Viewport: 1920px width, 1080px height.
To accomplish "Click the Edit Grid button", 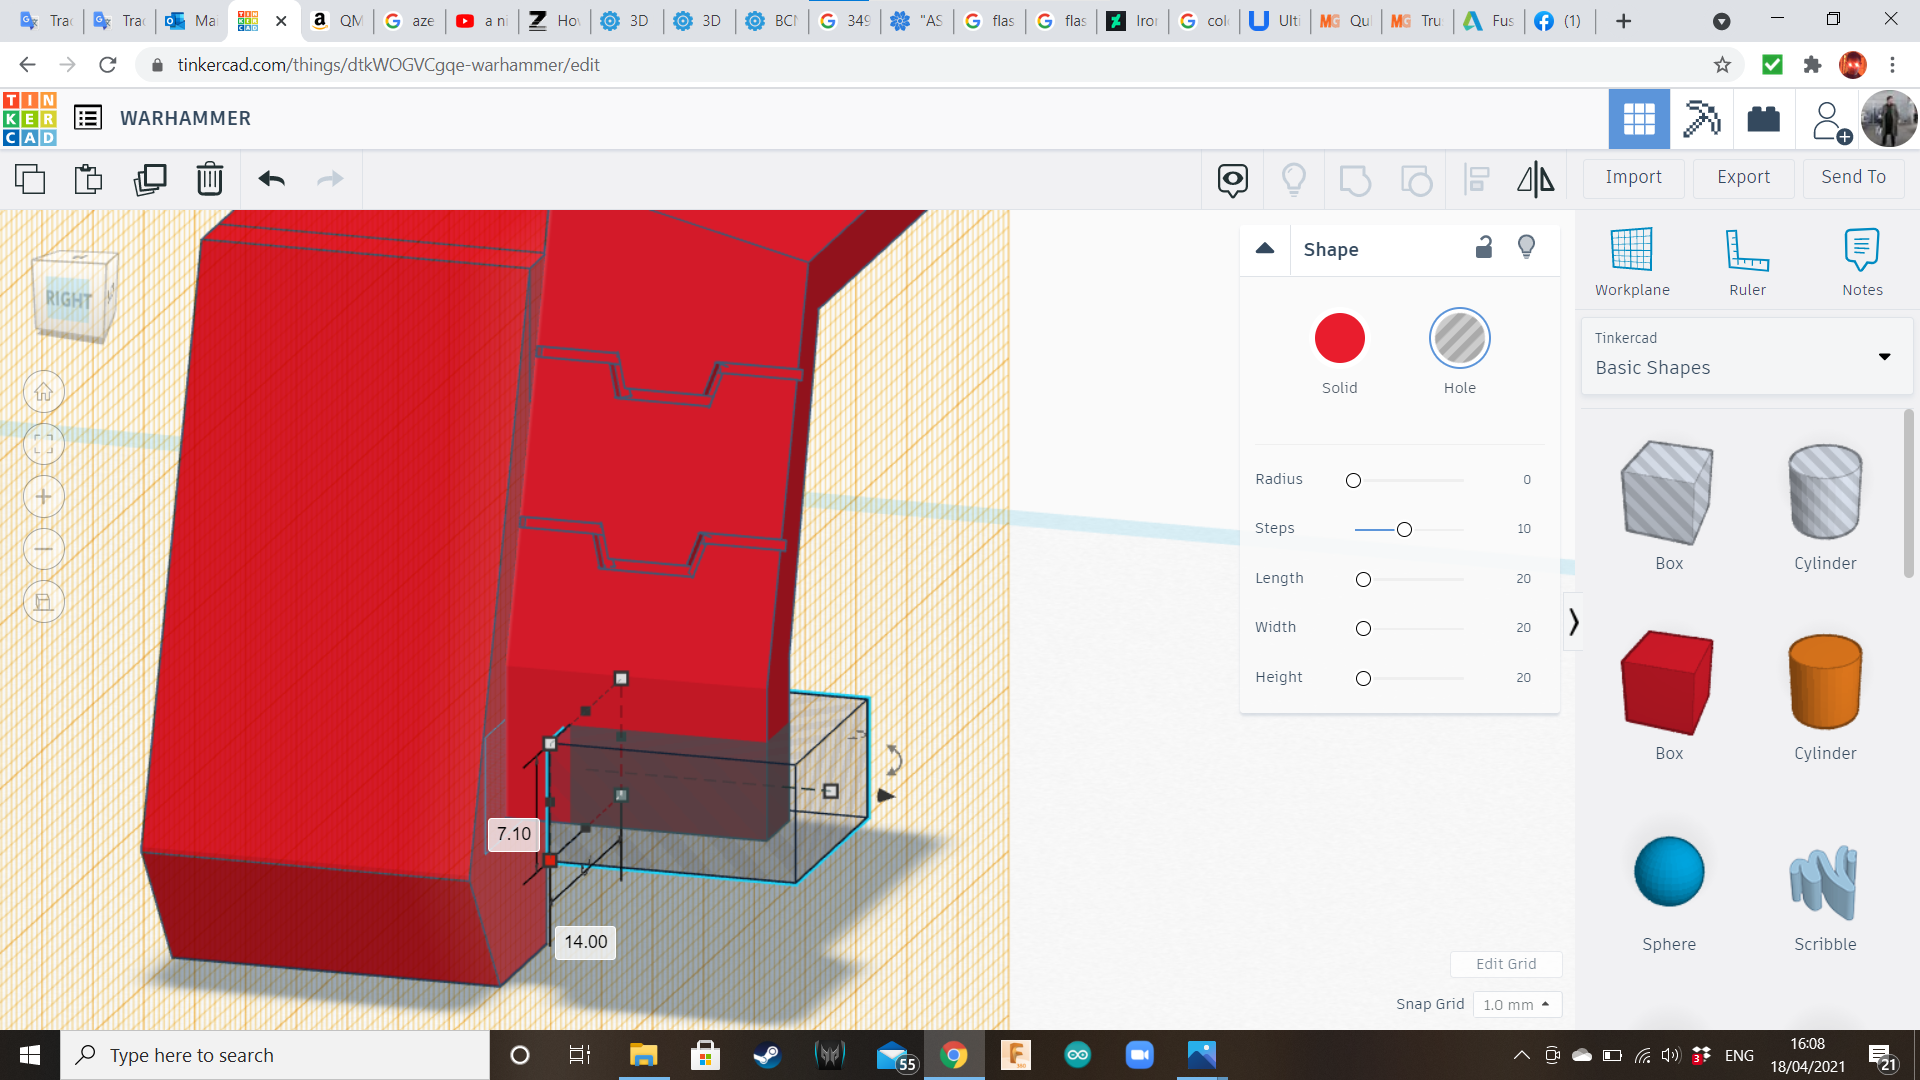I will (x=1505, y=964).
